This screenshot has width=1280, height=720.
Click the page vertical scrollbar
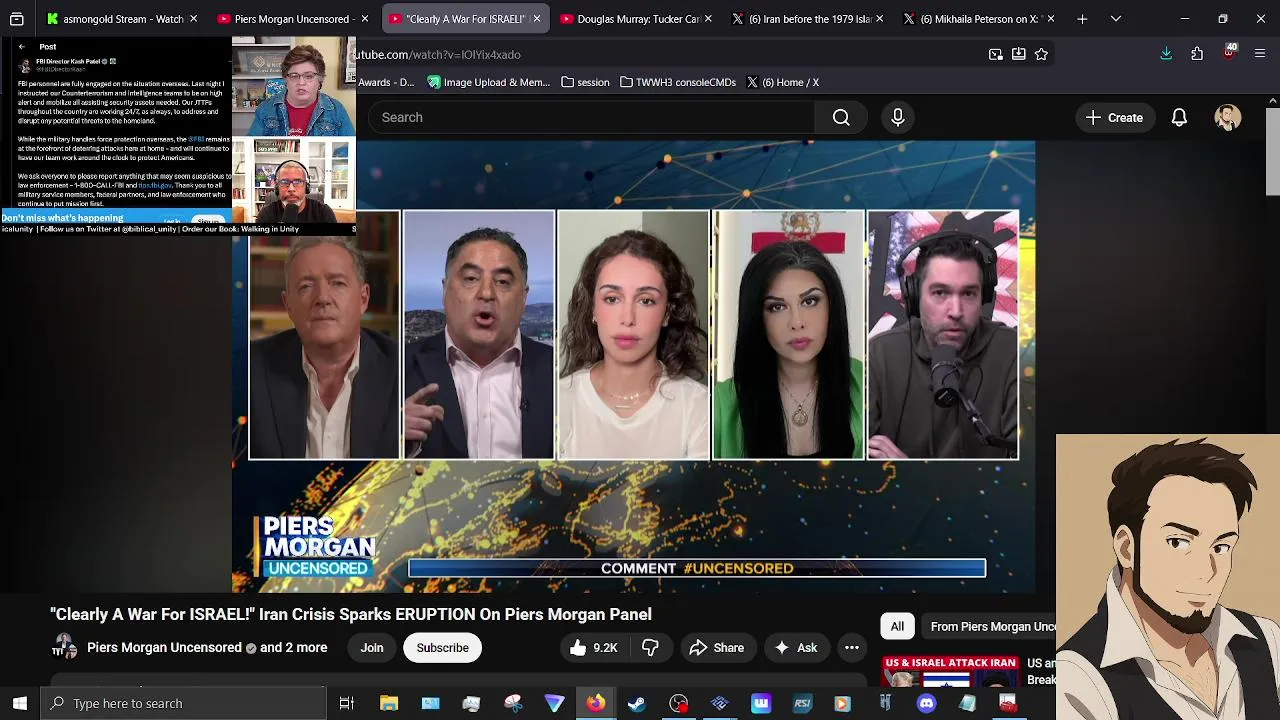(x=1272, y=150)
